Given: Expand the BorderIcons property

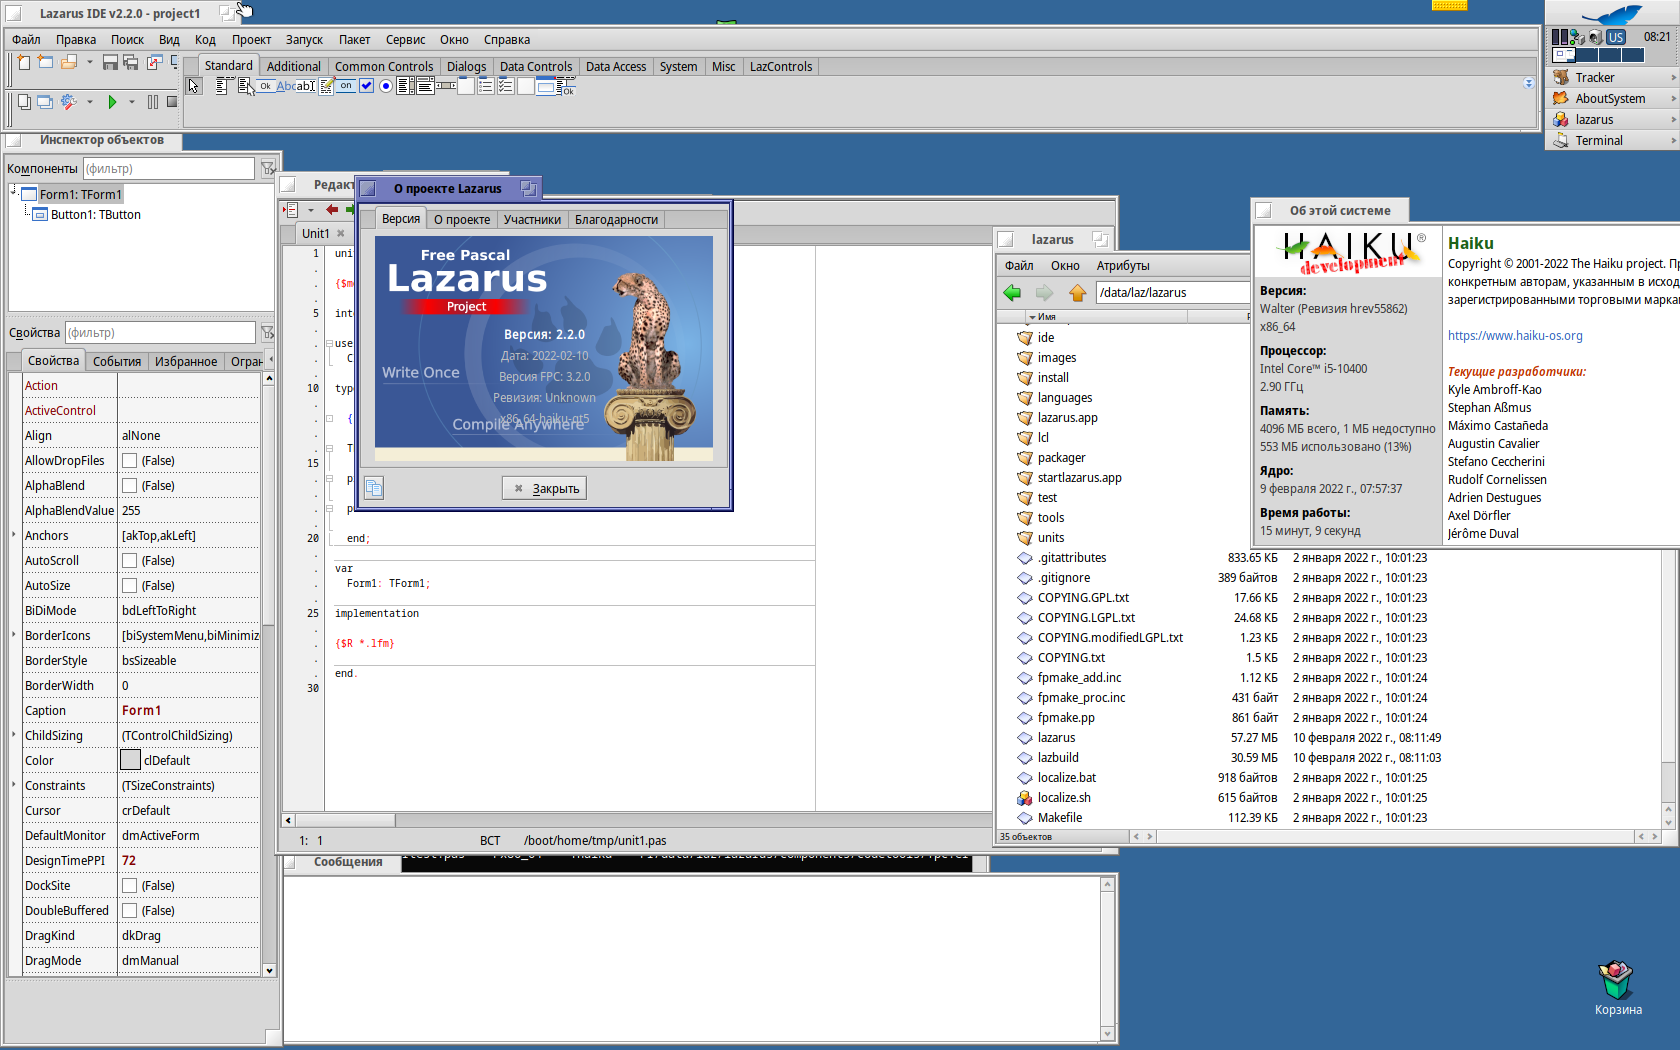Looking at the screenshot, I should click(x=14, y=636).
